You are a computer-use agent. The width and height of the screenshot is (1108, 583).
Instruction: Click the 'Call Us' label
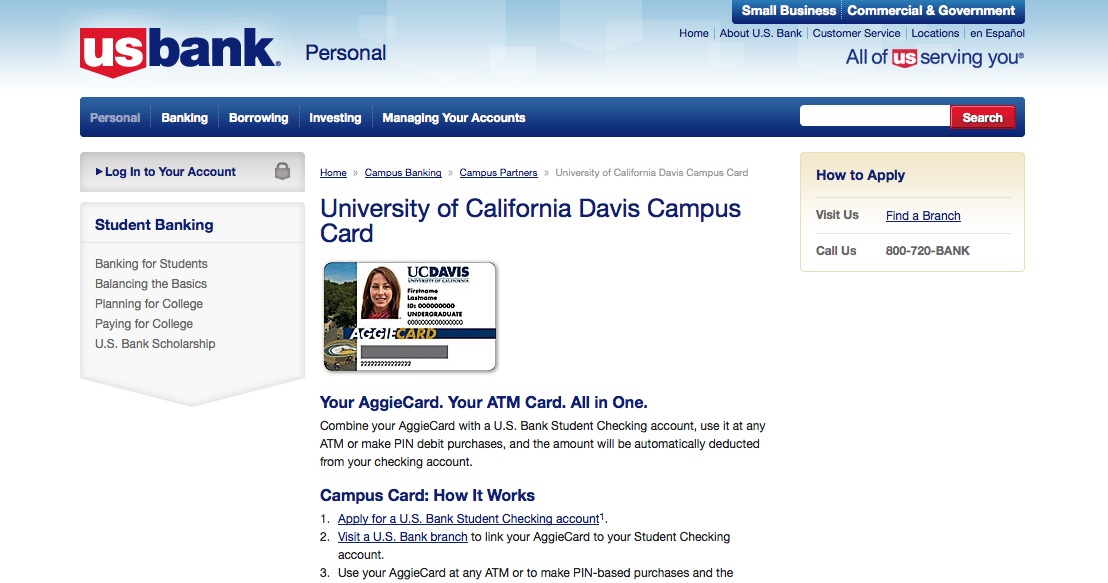(x=835, y=251)
